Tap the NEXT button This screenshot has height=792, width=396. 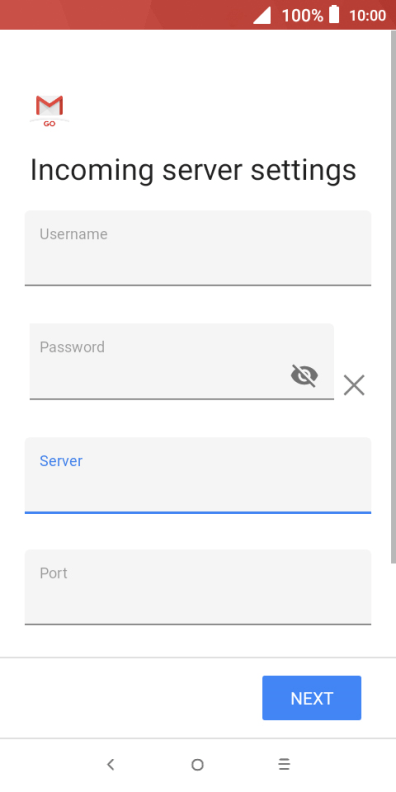click(312, 698)
